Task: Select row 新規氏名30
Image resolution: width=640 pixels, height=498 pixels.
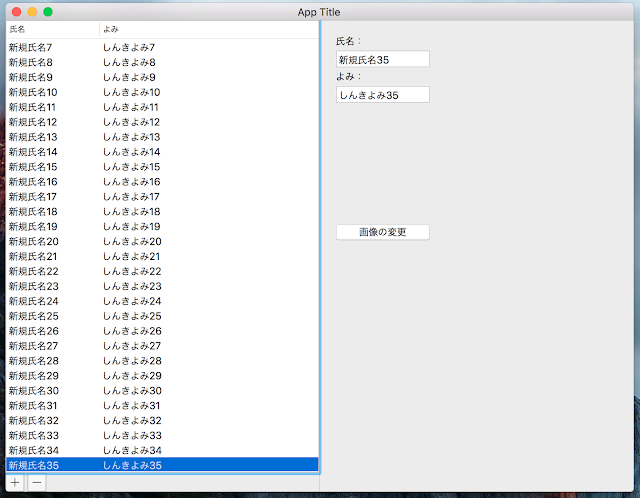Action: (162, 391)
